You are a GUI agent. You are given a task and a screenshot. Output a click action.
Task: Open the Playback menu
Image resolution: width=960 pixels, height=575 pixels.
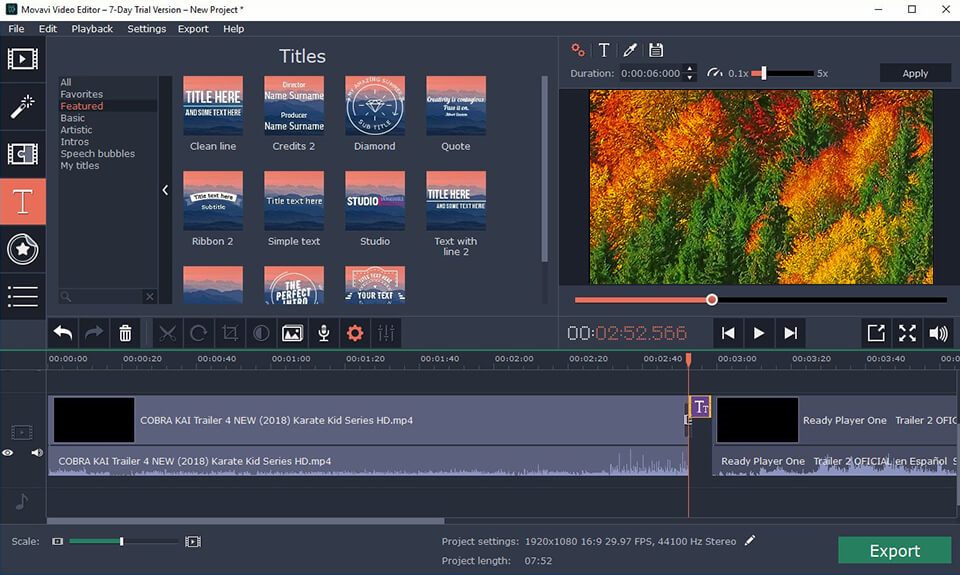[92, 29]
